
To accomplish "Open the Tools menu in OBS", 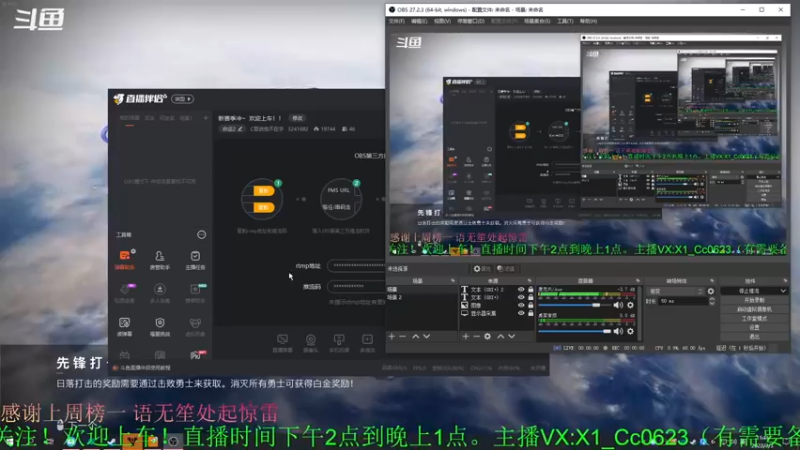I will pos(565,21).
